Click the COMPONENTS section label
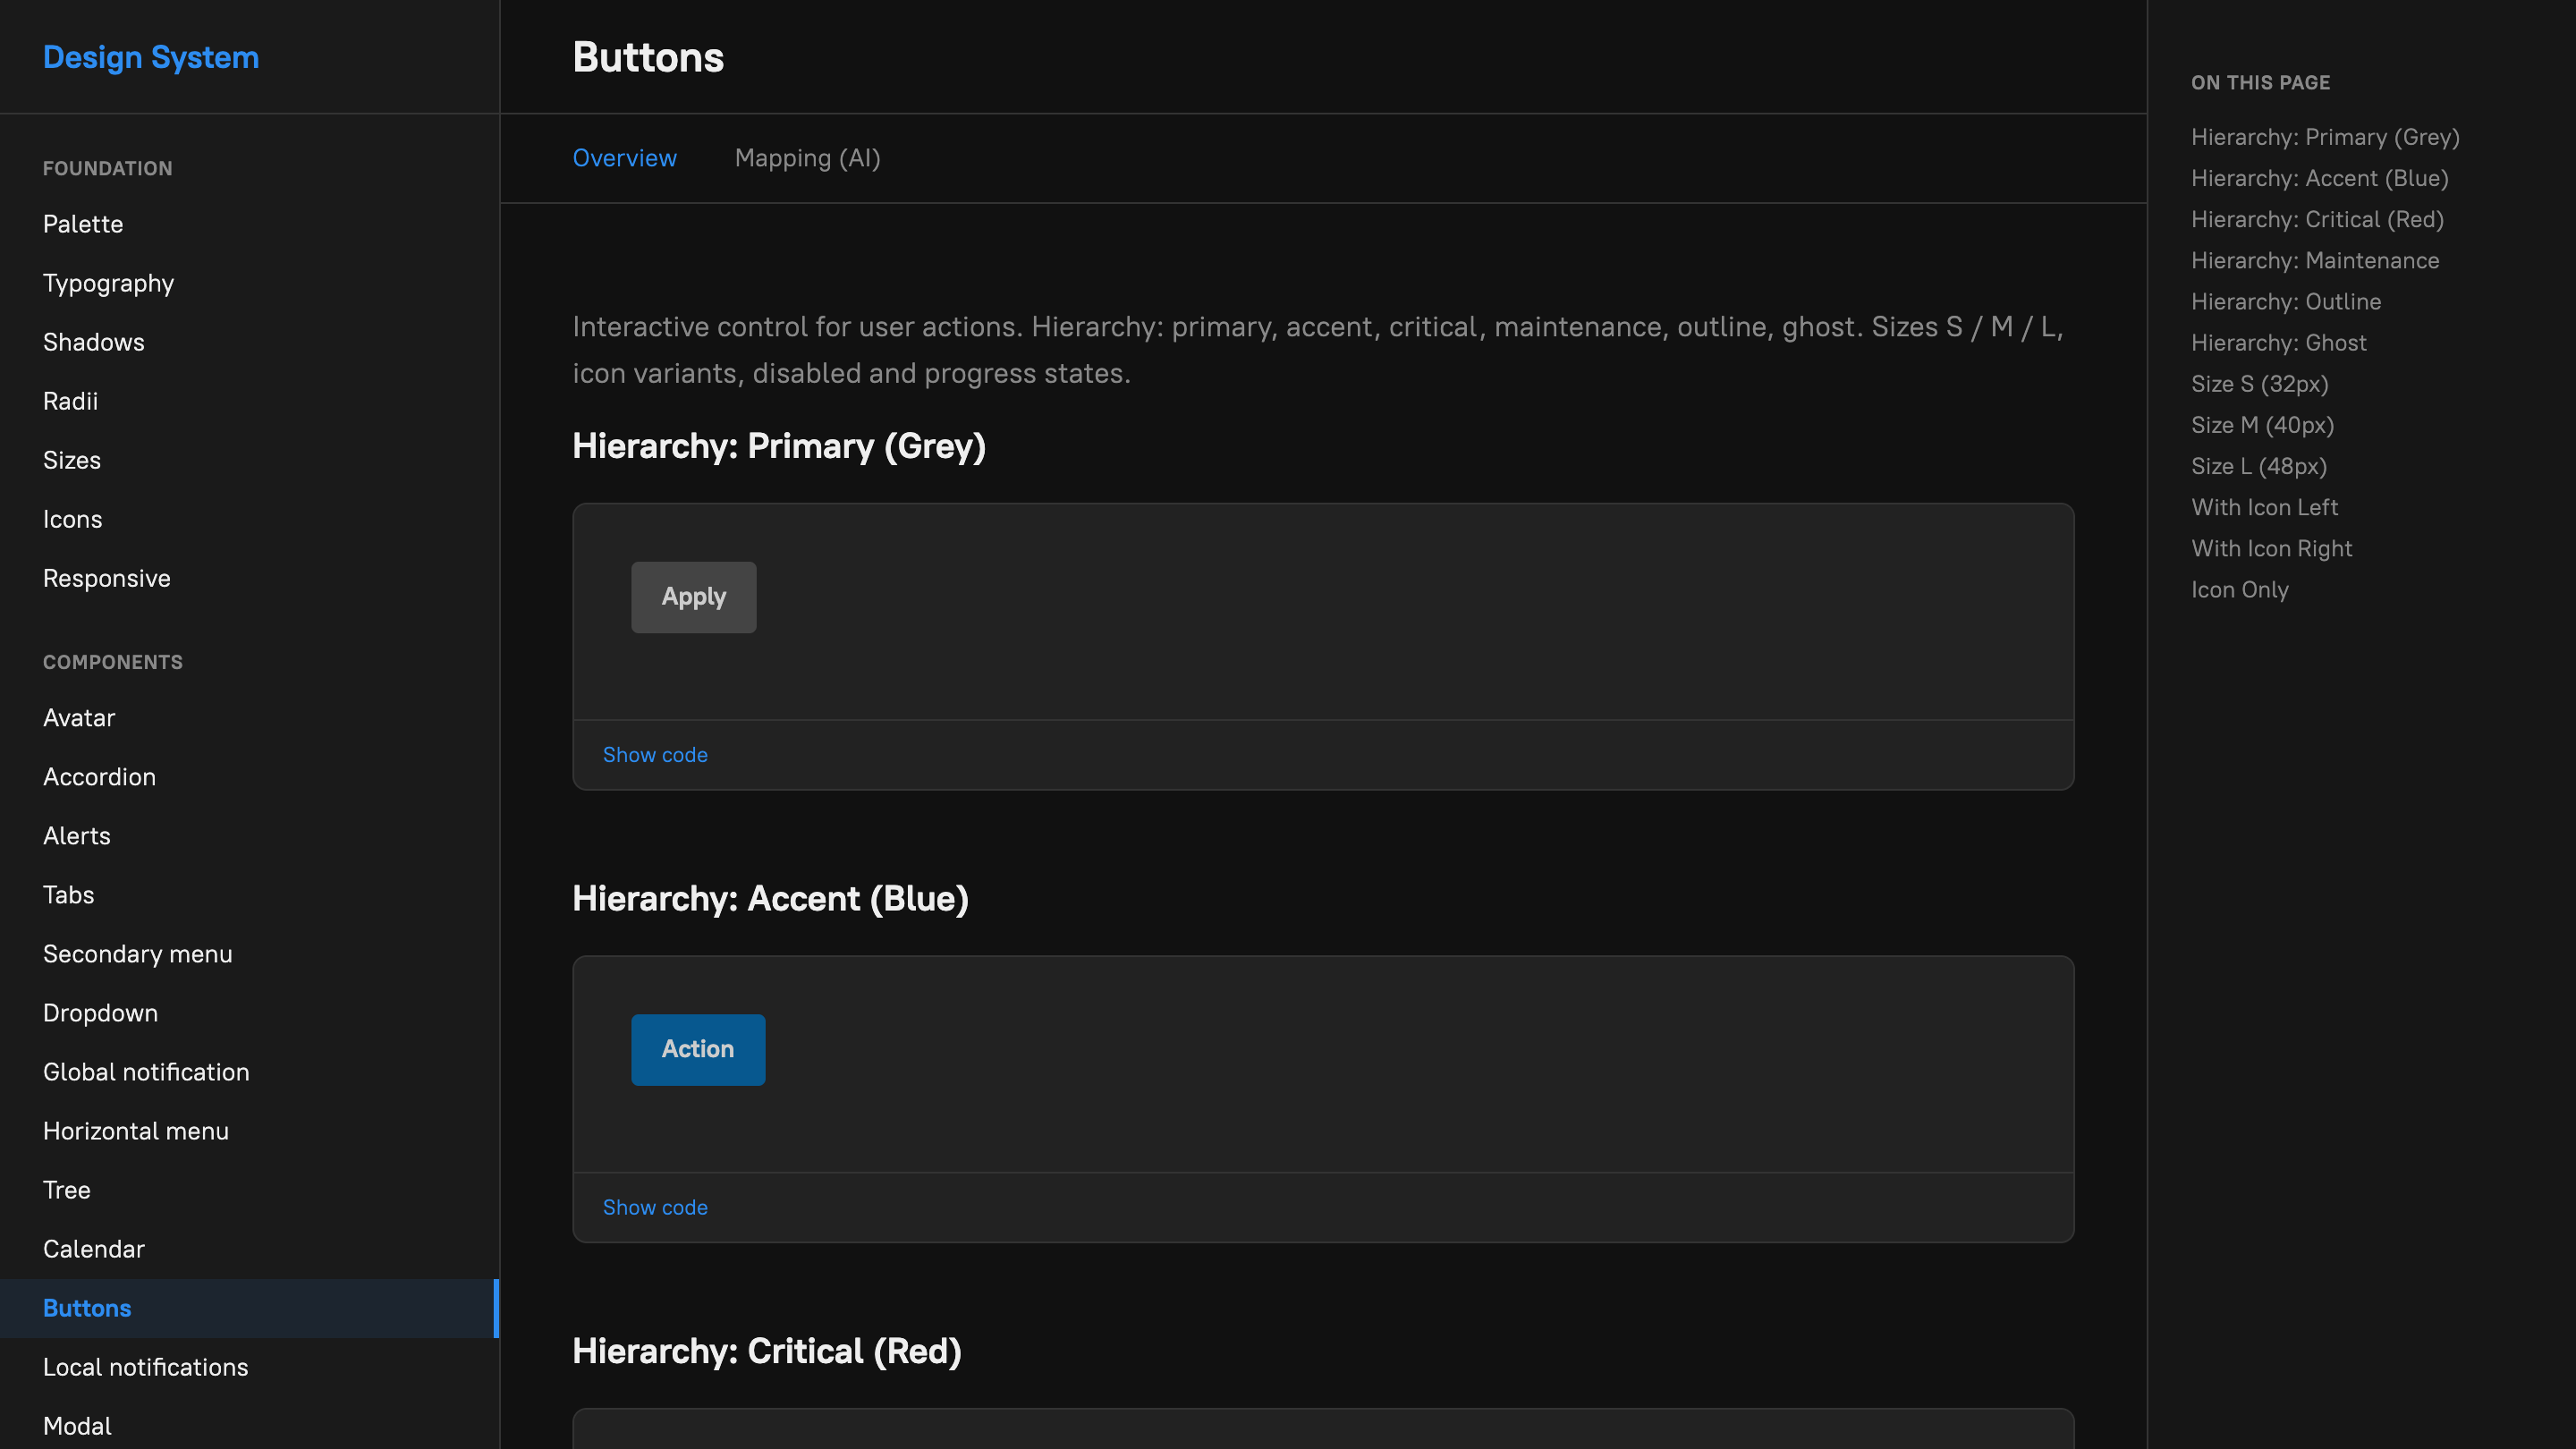This screenshot has height=1449, width=2576. pyautogui.click(x=113, y=662)
